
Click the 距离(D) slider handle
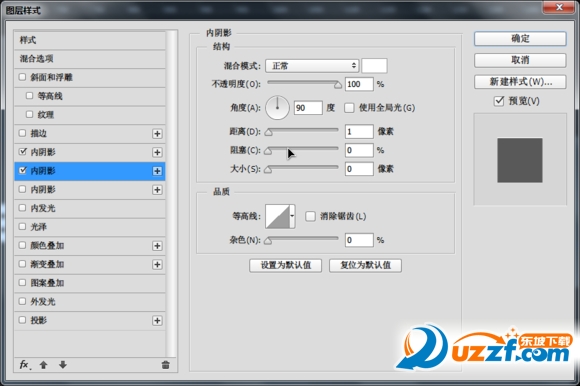(269, 132)
